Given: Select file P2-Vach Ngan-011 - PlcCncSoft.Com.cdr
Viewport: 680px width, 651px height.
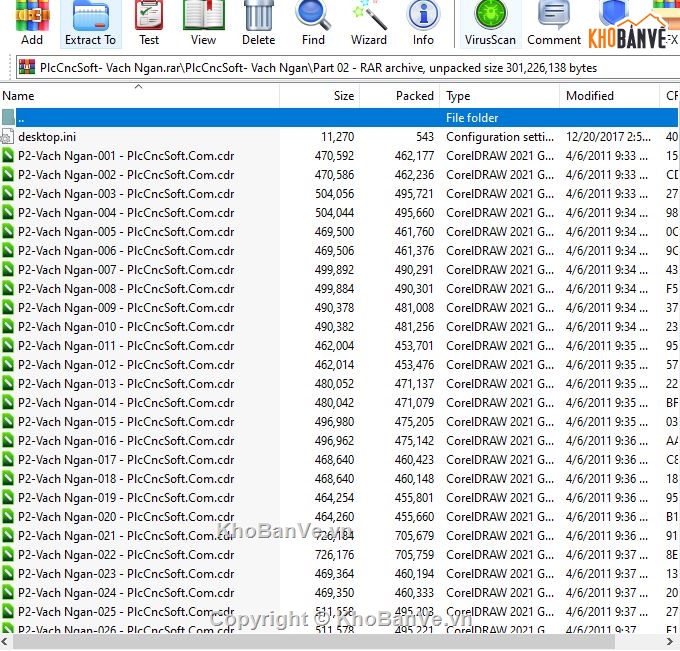Looking at the screenshot, I should tap(126, 346).
